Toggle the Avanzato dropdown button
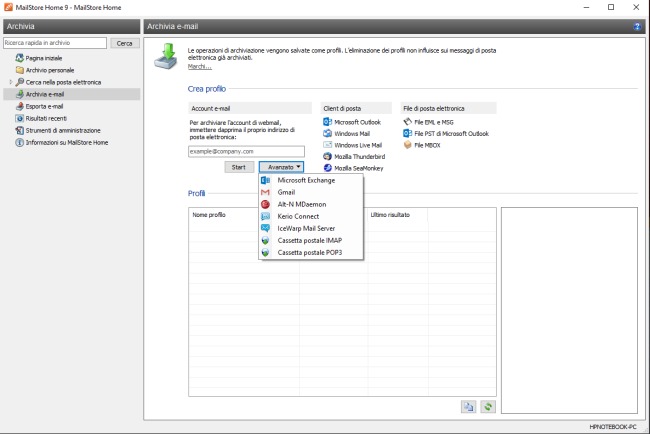The width and height of the screenshot is (650, 434). 281,167
